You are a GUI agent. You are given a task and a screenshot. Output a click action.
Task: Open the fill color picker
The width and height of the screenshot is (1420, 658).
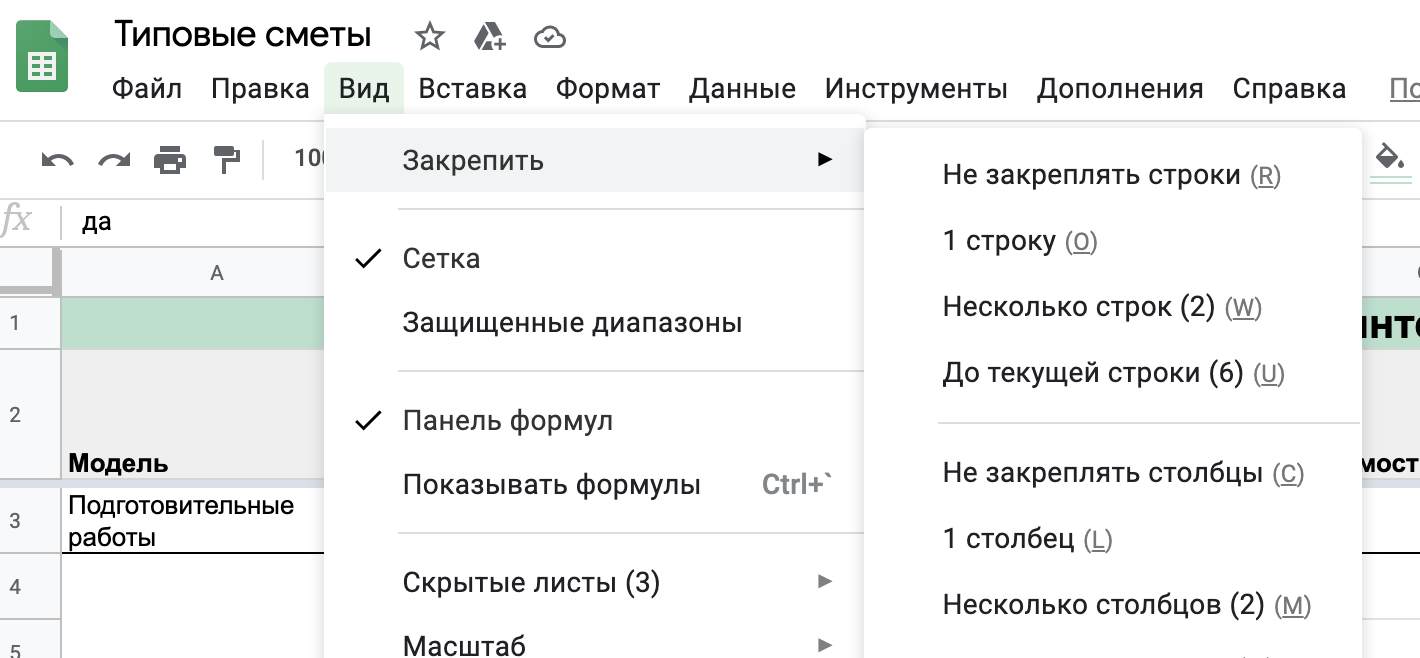click(1390, 158)
